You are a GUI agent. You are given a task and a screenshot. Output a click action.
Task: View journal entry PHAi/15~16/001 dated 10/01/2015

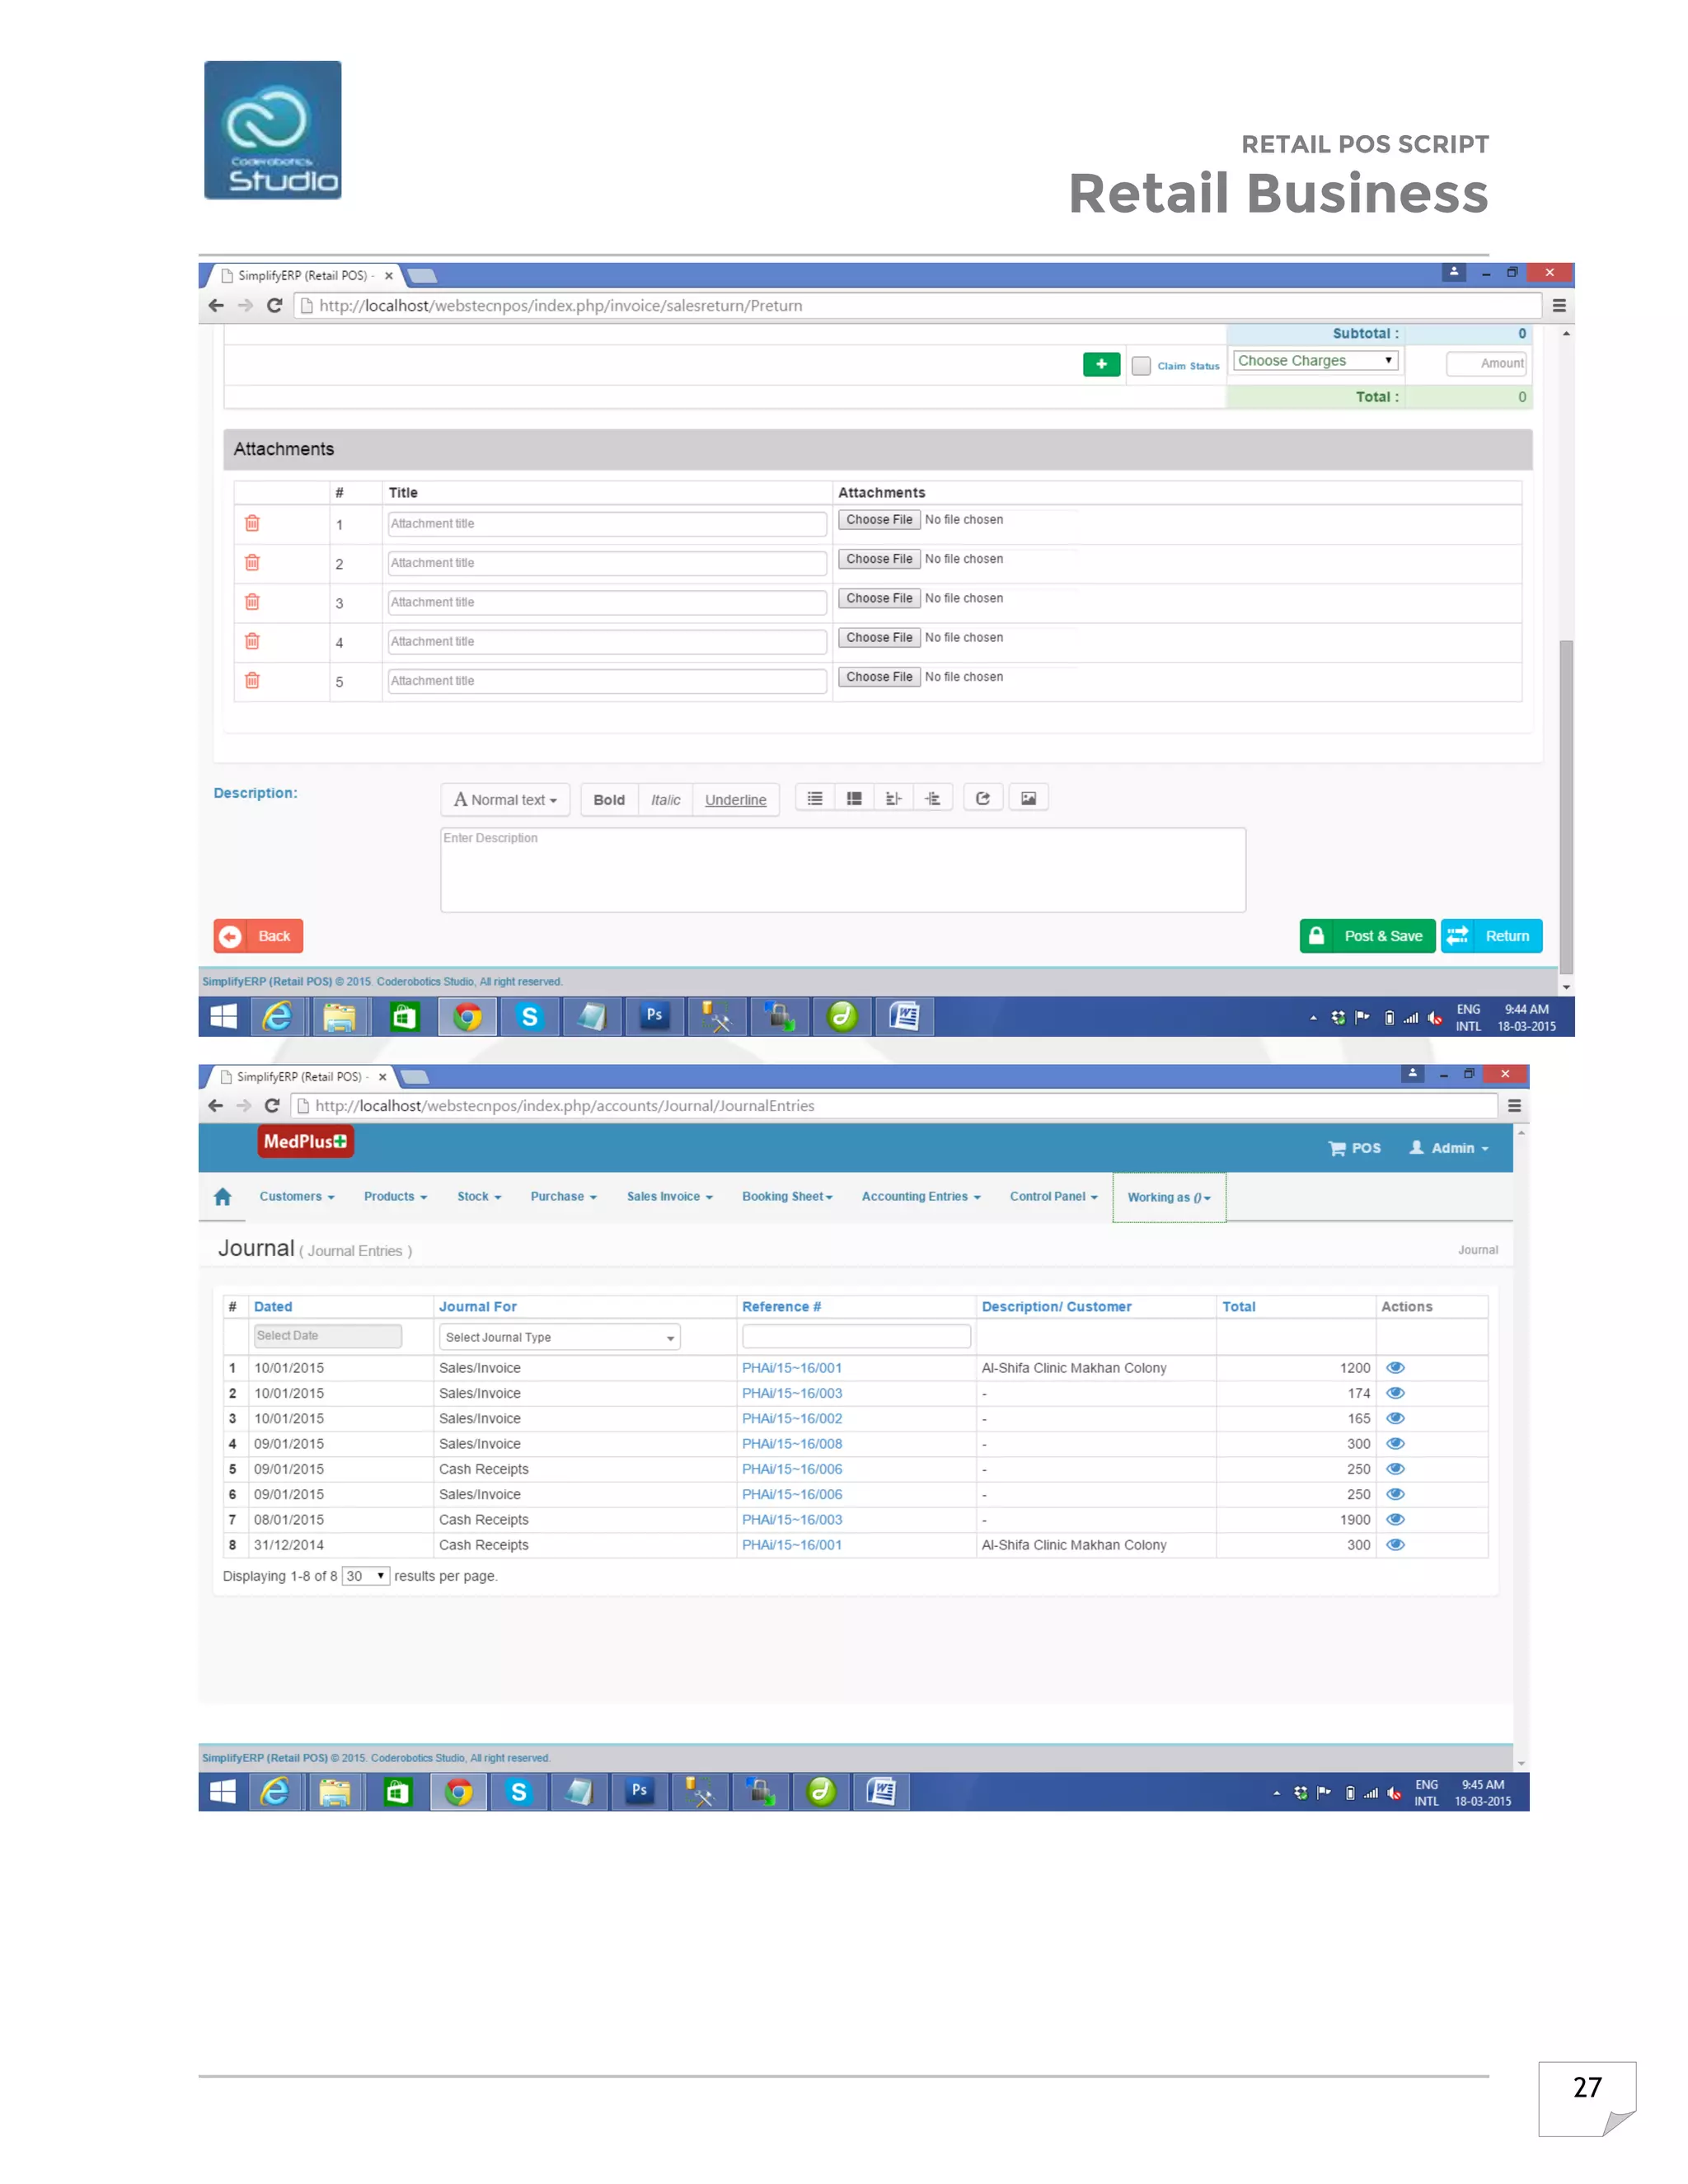pyautogui.click(x=1396, y=1367)
